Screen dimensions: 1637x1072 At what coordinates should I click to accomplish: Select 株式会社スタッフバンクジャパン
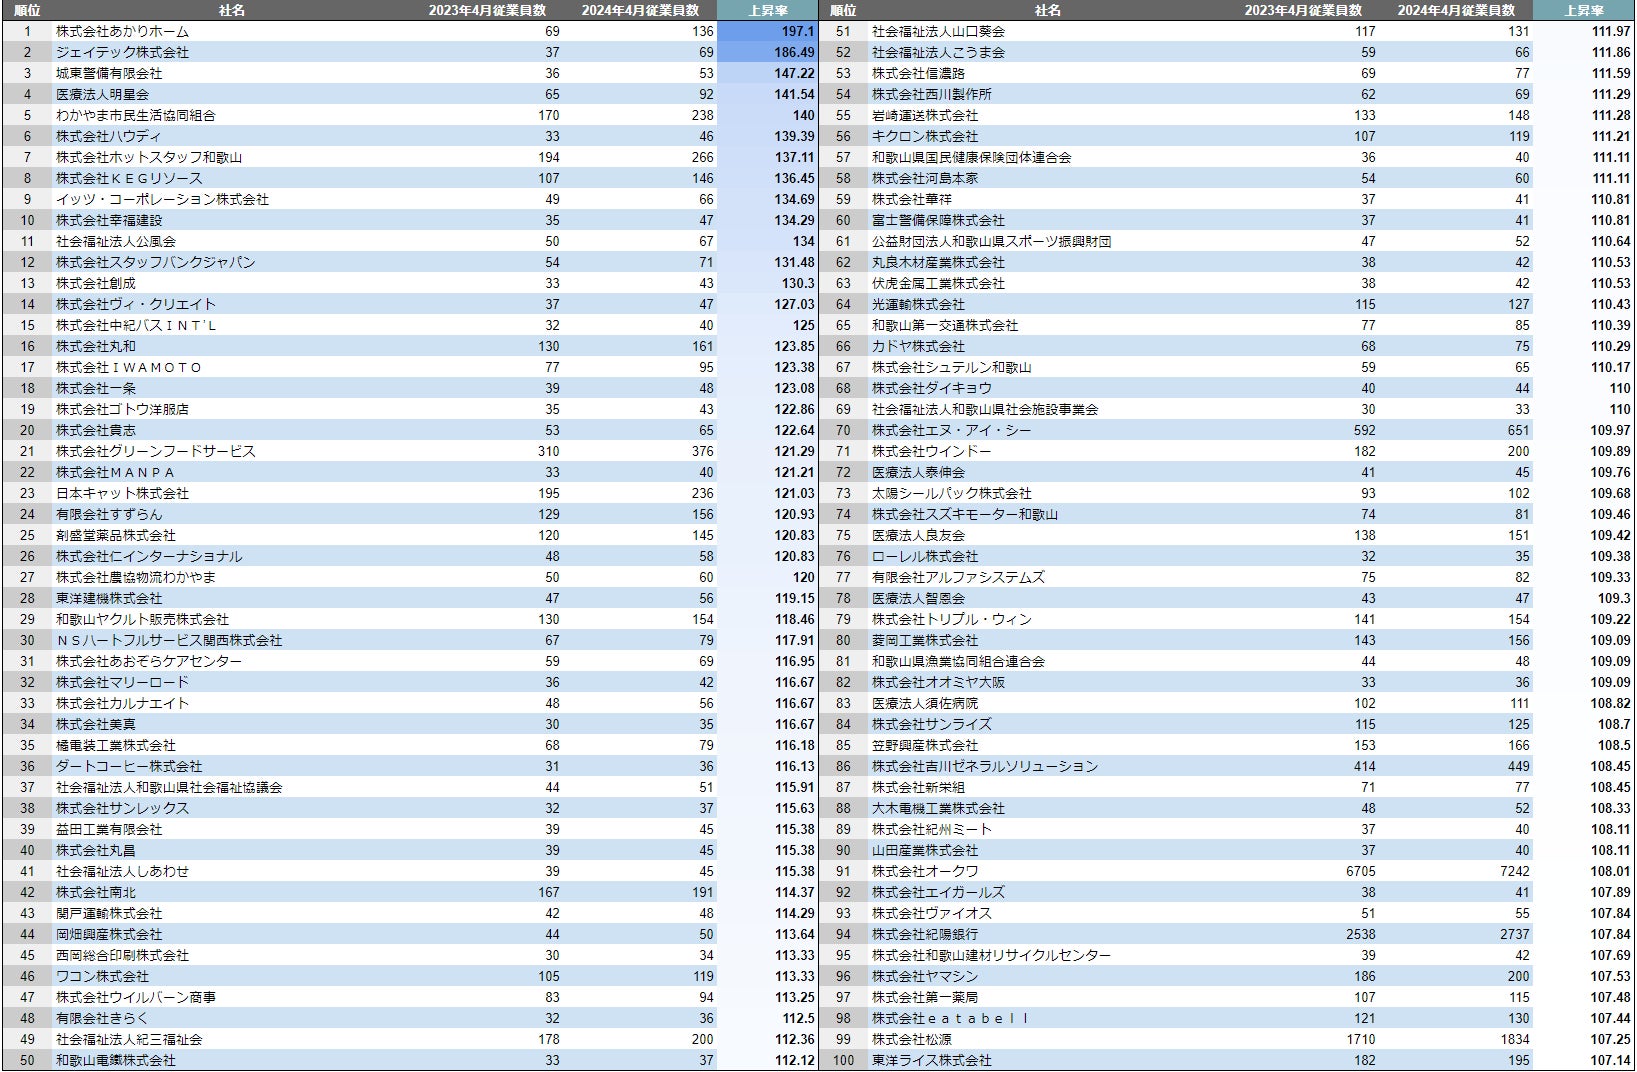156,262
